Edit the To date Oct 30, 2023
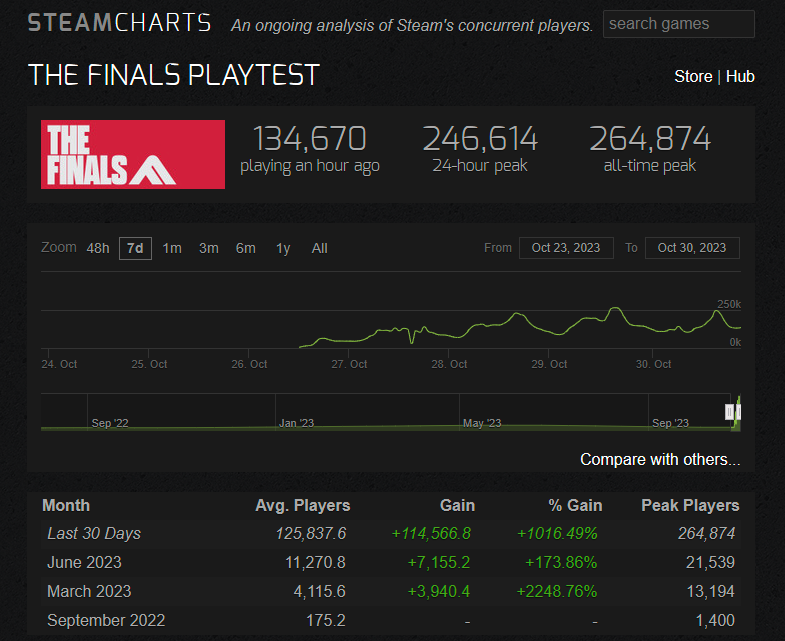Screen dimensions: 785x641 (692, 248)
